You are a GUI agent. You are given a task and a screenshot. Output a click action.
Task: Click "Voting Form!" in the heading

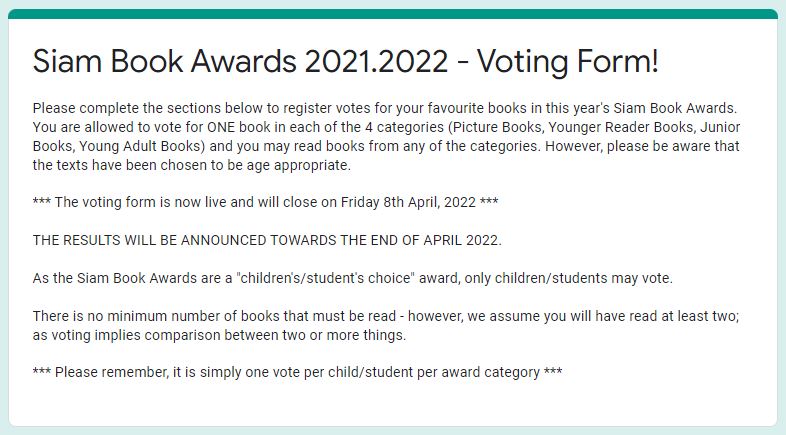pyautogui.click(x=567, y=61)
